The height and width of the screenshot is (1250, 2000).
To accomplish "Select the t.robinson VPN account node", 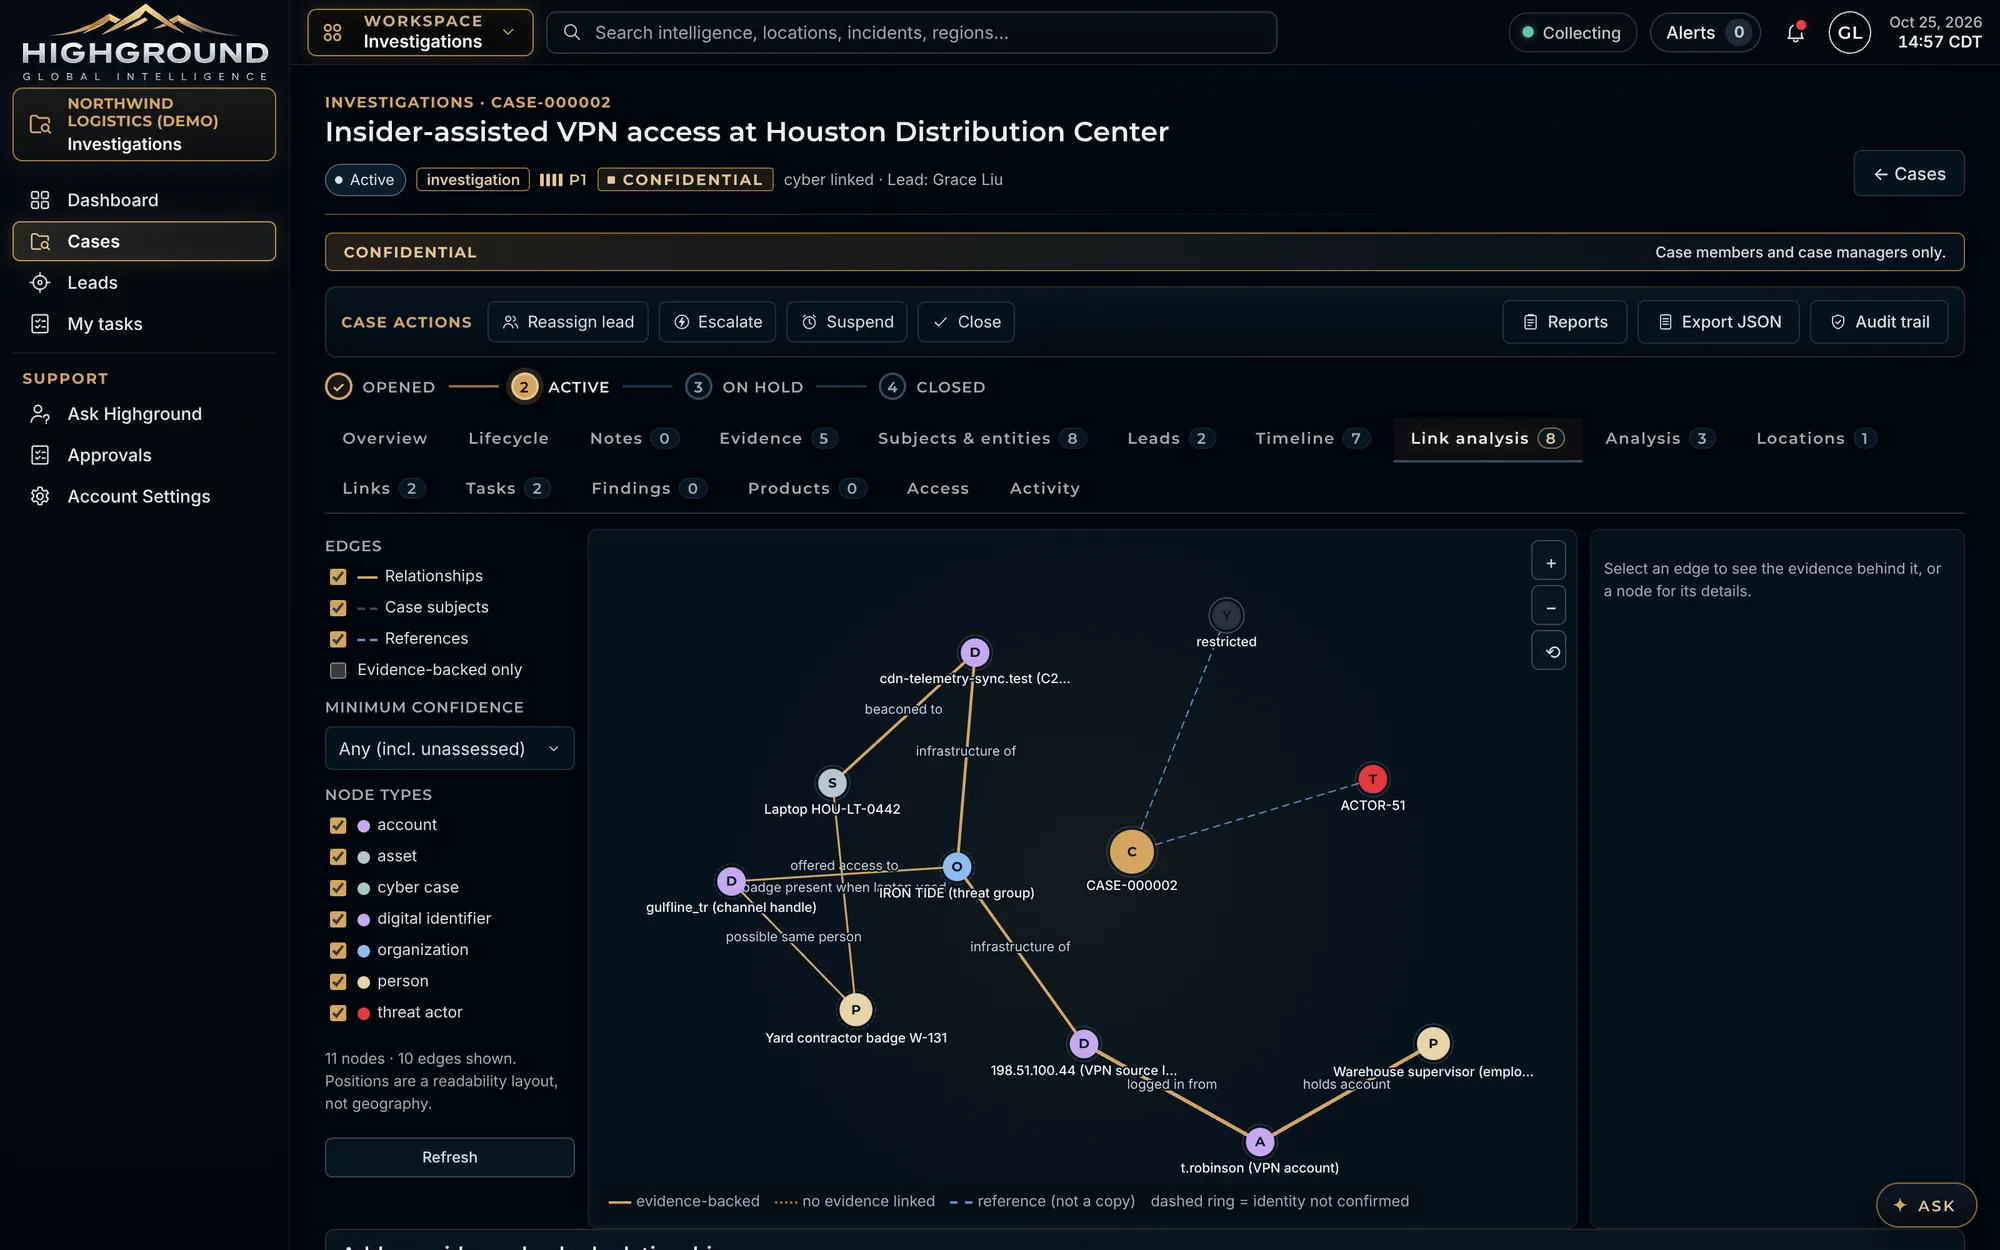I will (x=1259, y=1141).
